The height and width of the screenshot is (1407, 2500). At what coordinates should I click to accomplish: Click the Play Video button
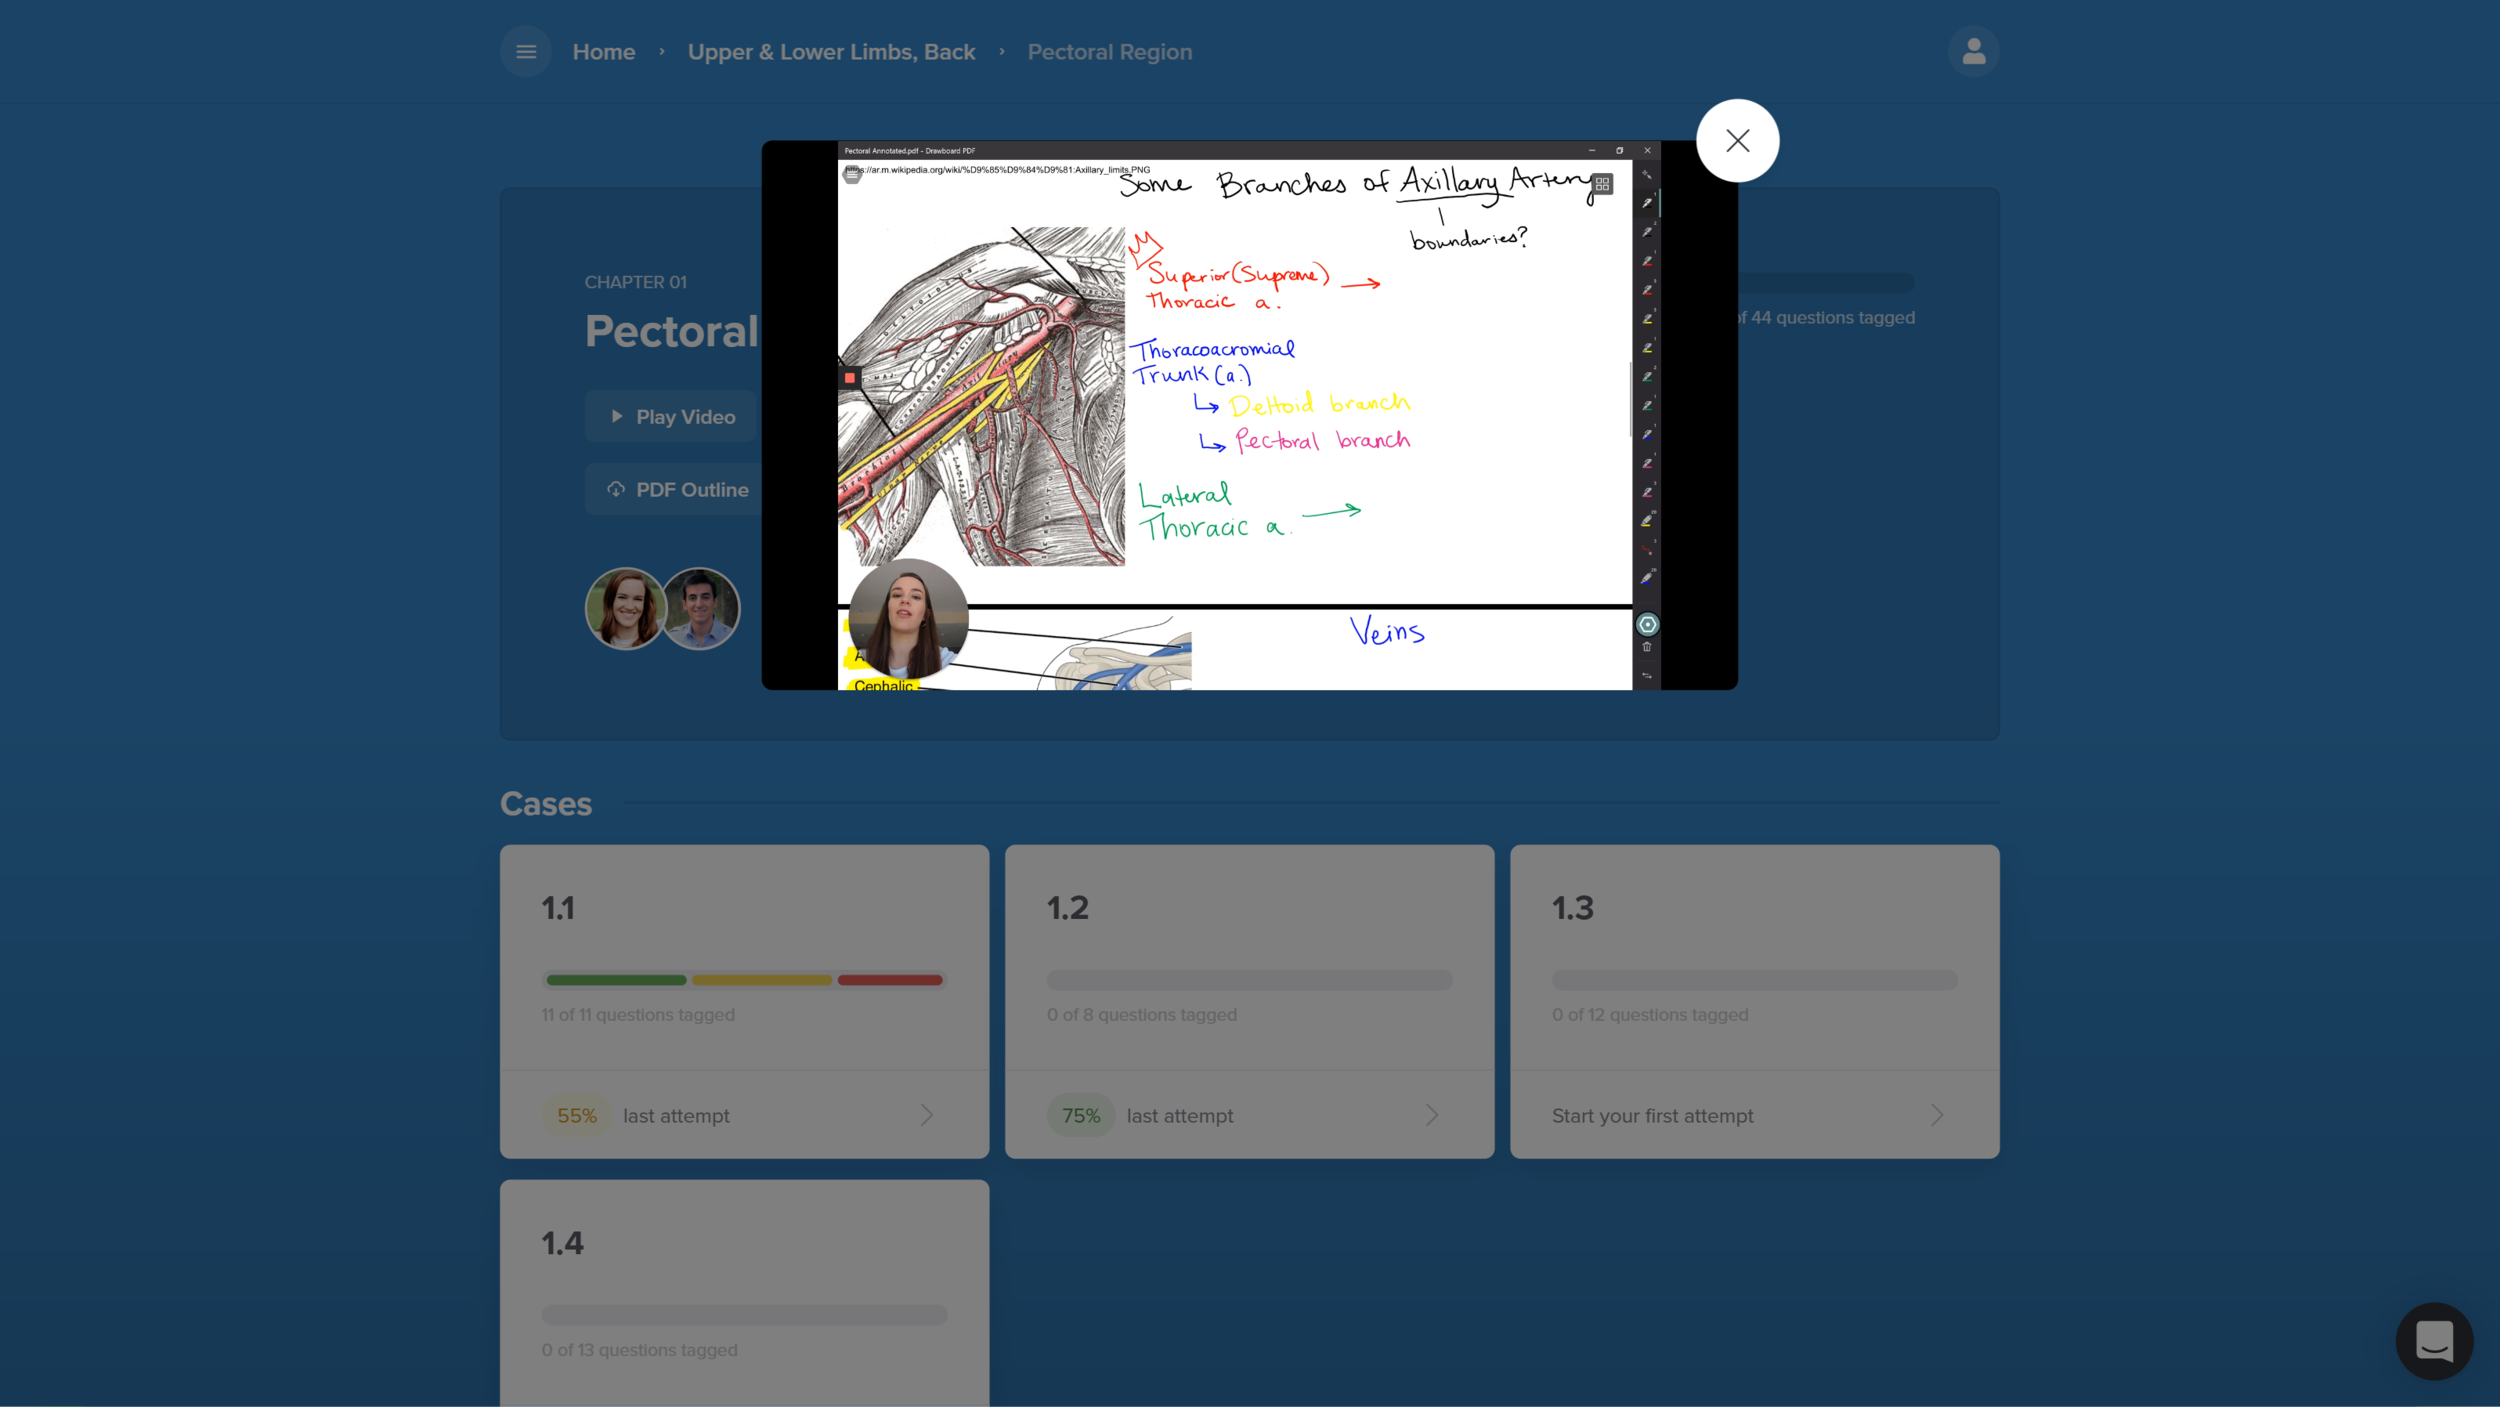[672, 417]
